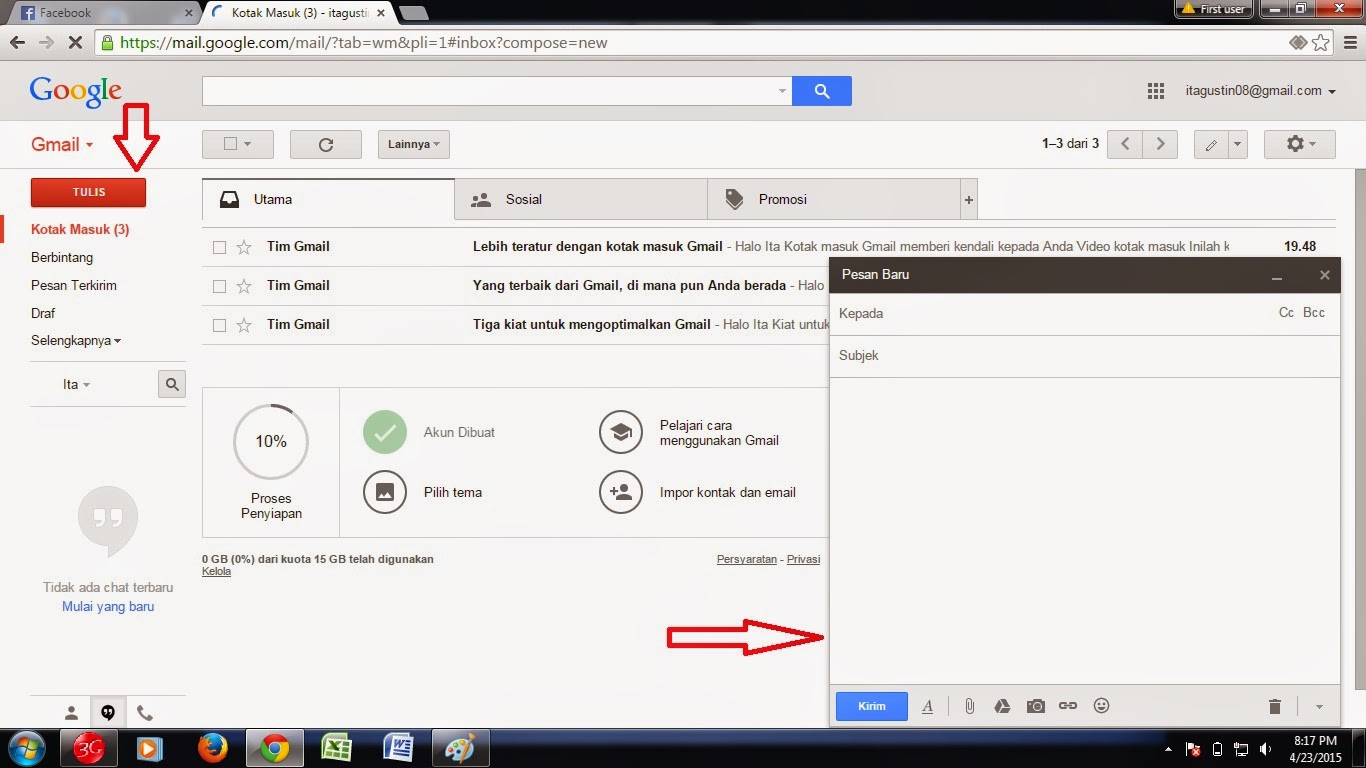Add a new inbox tab with plus

point(969,200)
